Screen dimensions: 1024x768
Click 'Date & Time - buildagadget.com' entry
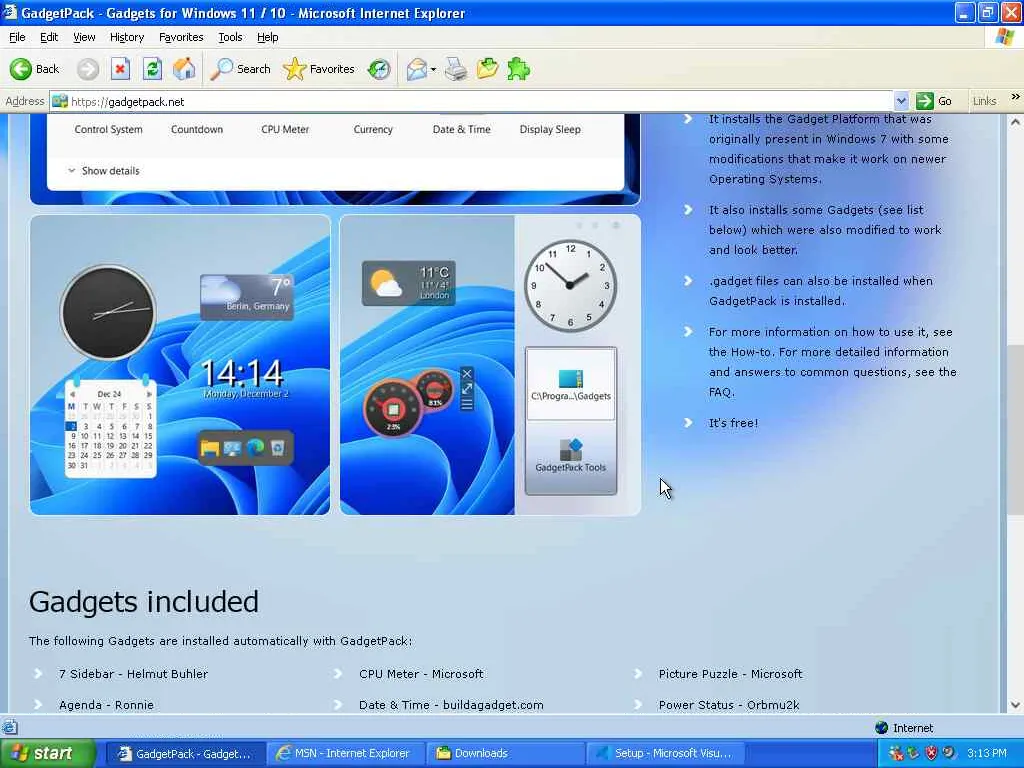451,705
